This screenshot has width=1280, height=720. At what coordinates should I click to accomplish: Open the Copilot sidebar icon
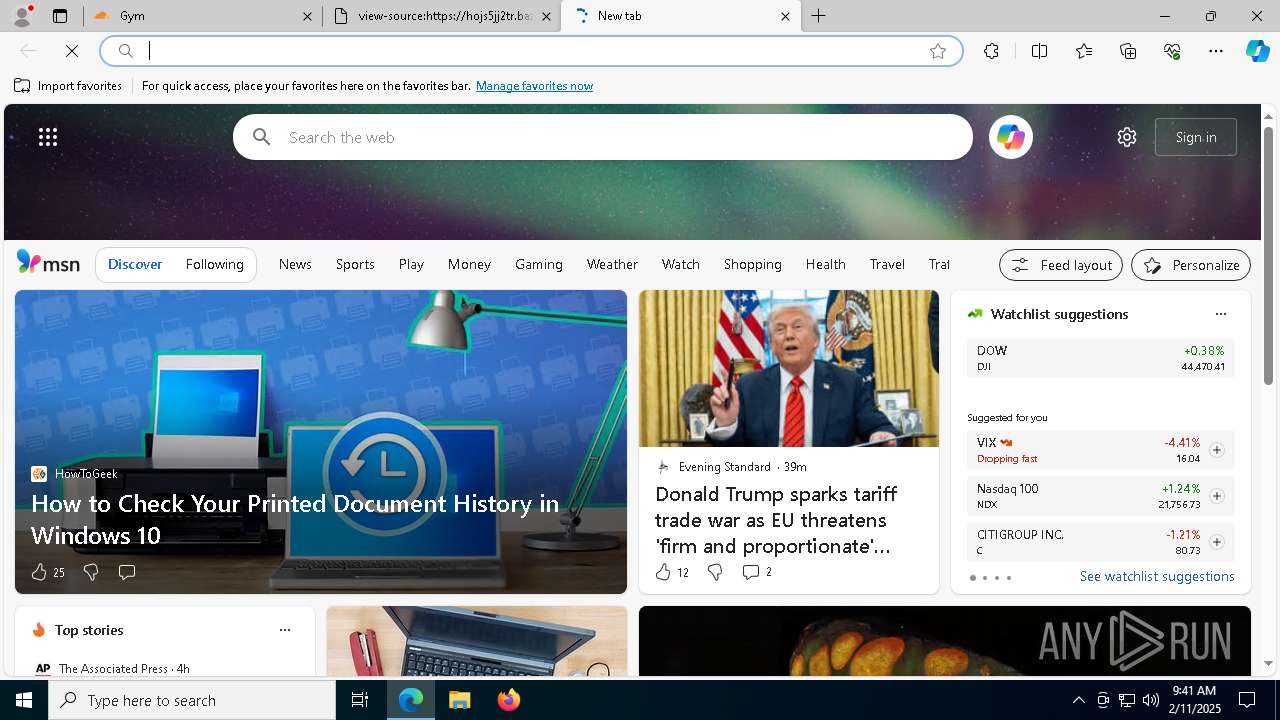coord(1257,51)
